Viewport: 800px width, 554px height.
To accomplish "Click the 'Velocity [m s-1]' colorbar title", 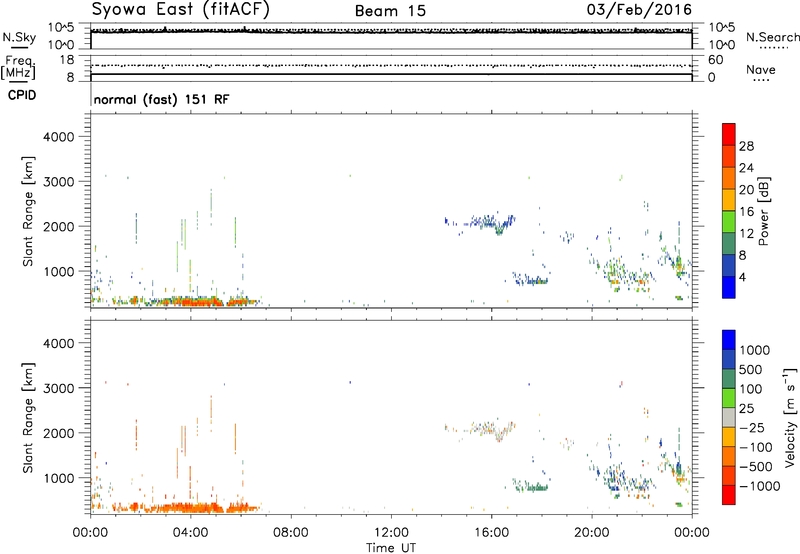I will click(790, 417).
